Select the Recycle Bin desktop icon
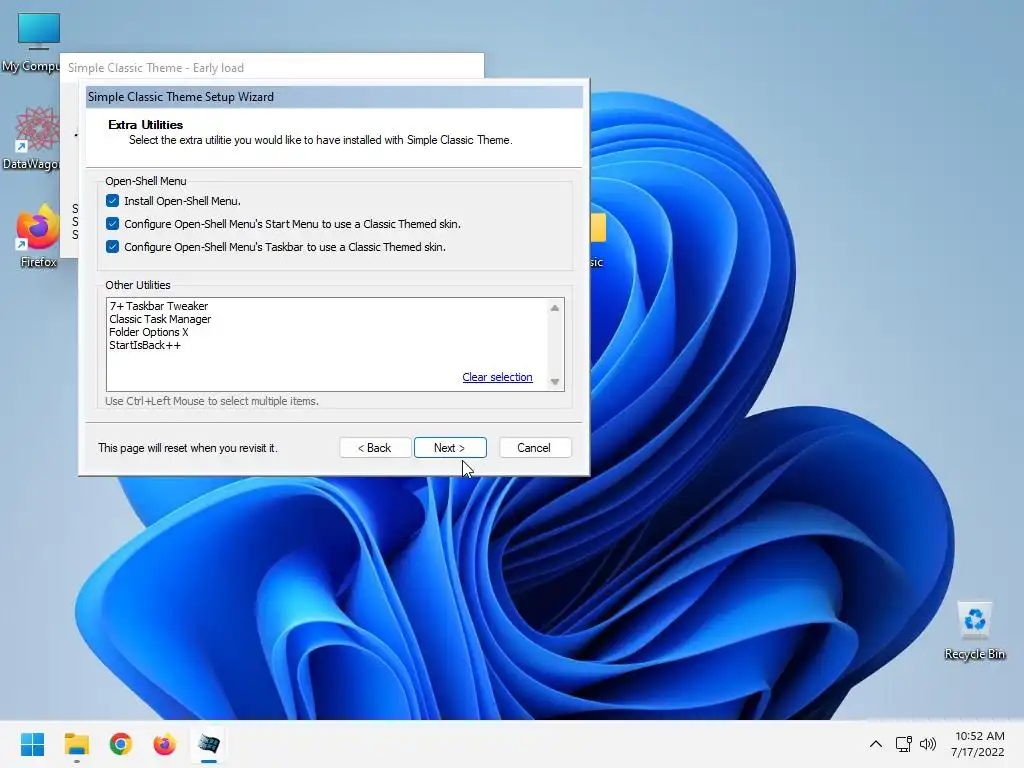Image resolution: width=1024 pixels, height=768 pixels. [x=974, y=630]
